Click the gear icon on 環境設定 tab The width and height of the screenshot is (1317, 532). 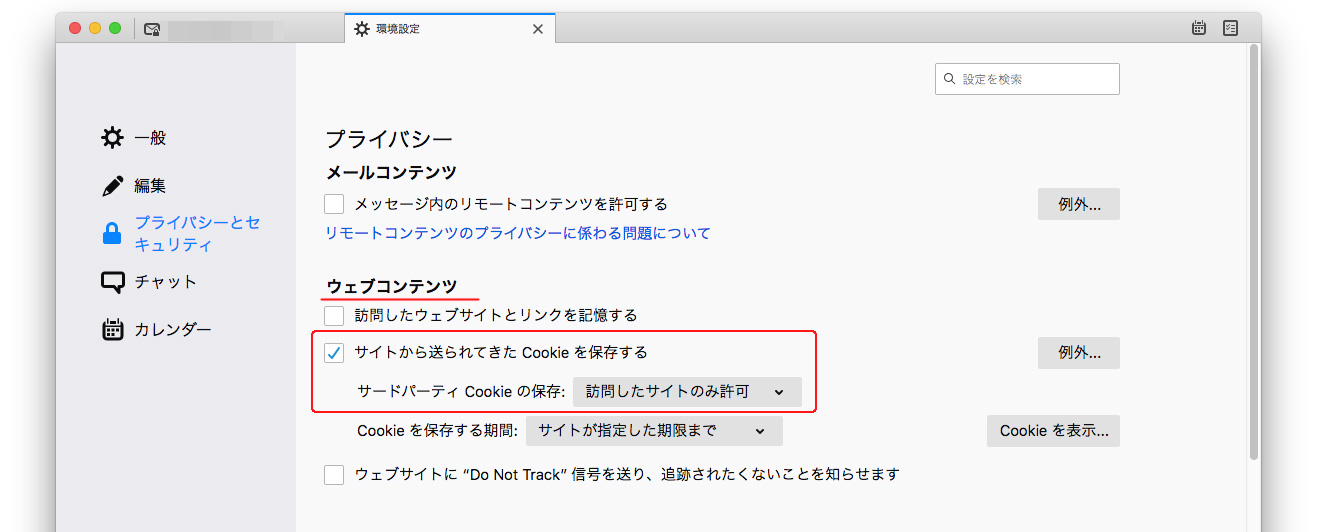coord(361,29)
